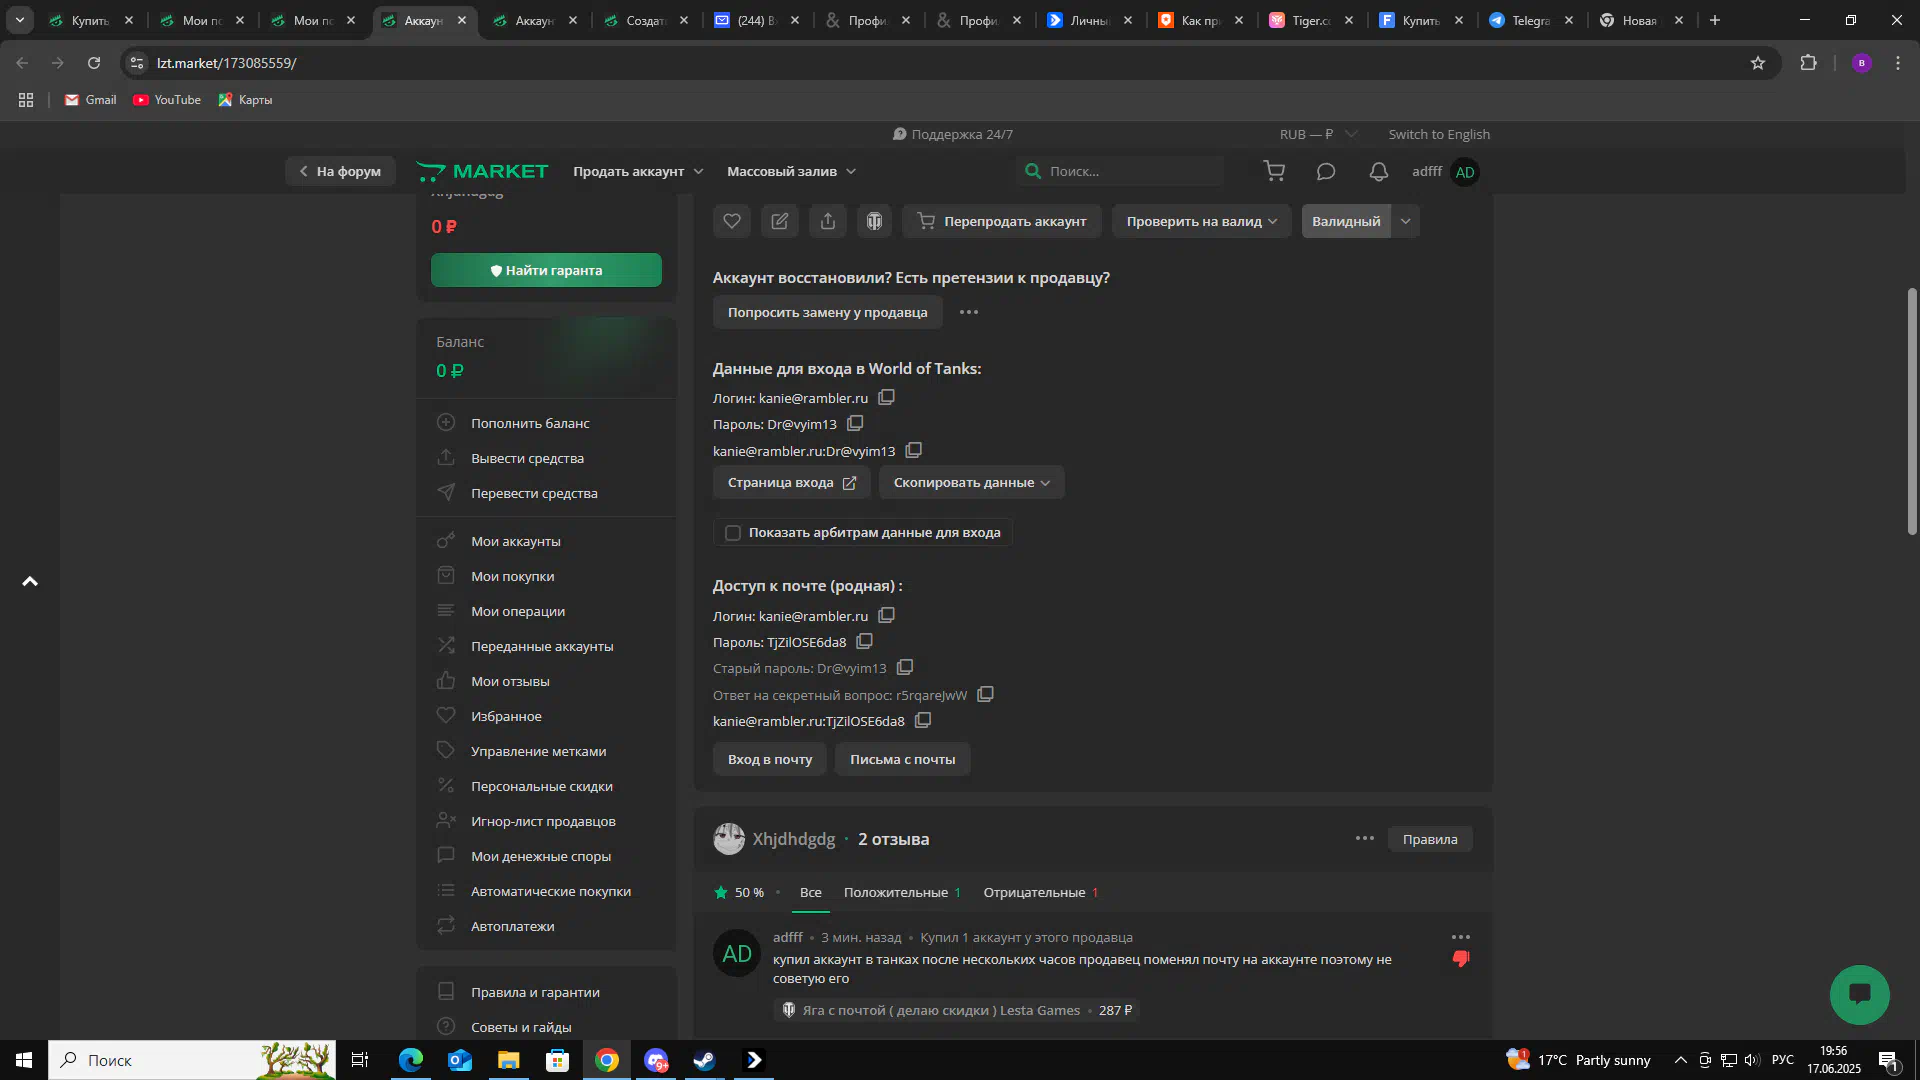Expand the Массовый залив dropdown
The height and width of the screenshot is (1080, 1920).
click(x=791, y=171)
